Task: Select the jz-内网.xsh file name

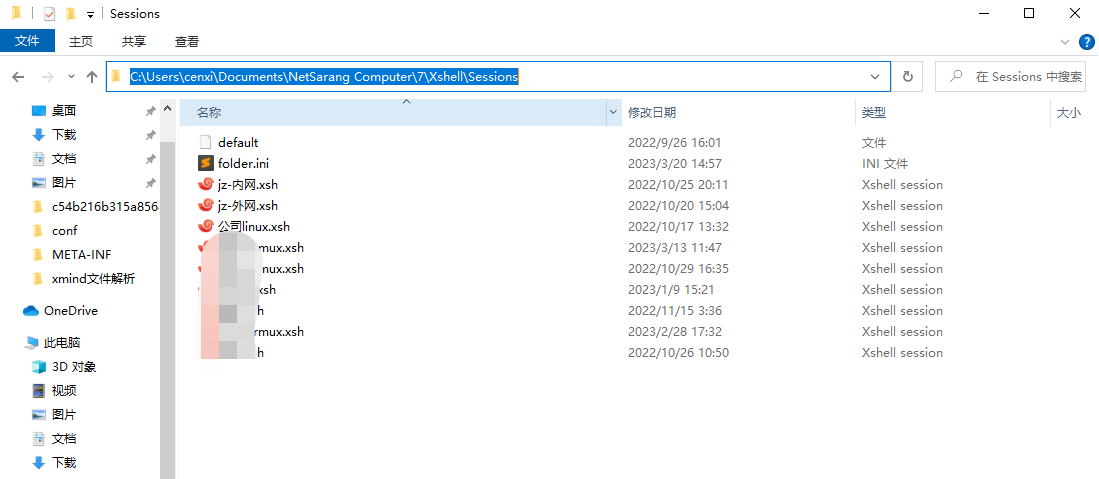Action: click(248, 184)
